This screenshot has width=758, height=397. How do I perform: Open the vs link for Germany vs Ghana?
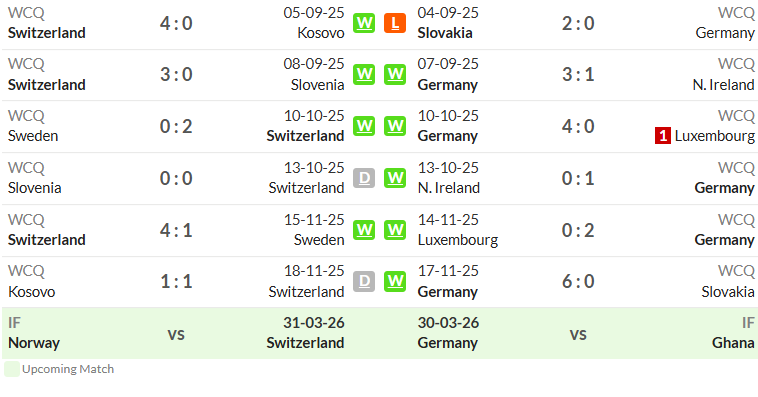tap(578, 334)
